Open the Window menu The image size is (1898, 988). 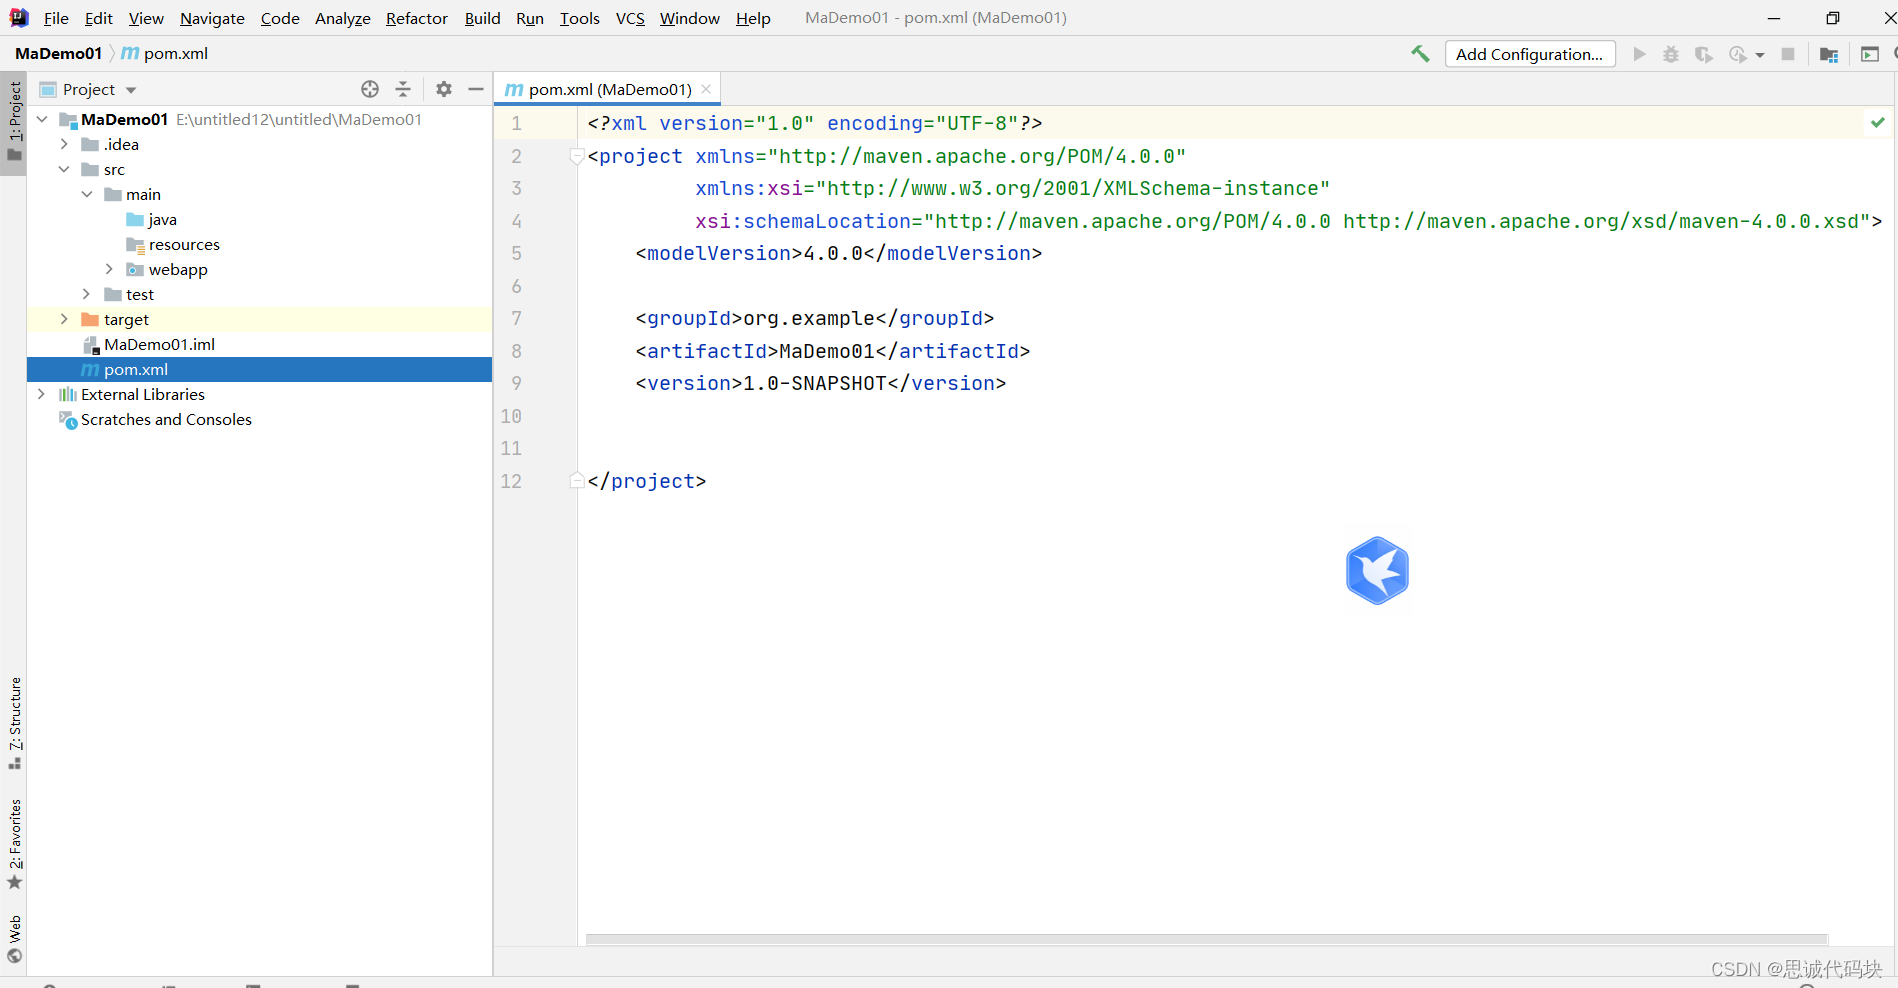tap(689, 18)
